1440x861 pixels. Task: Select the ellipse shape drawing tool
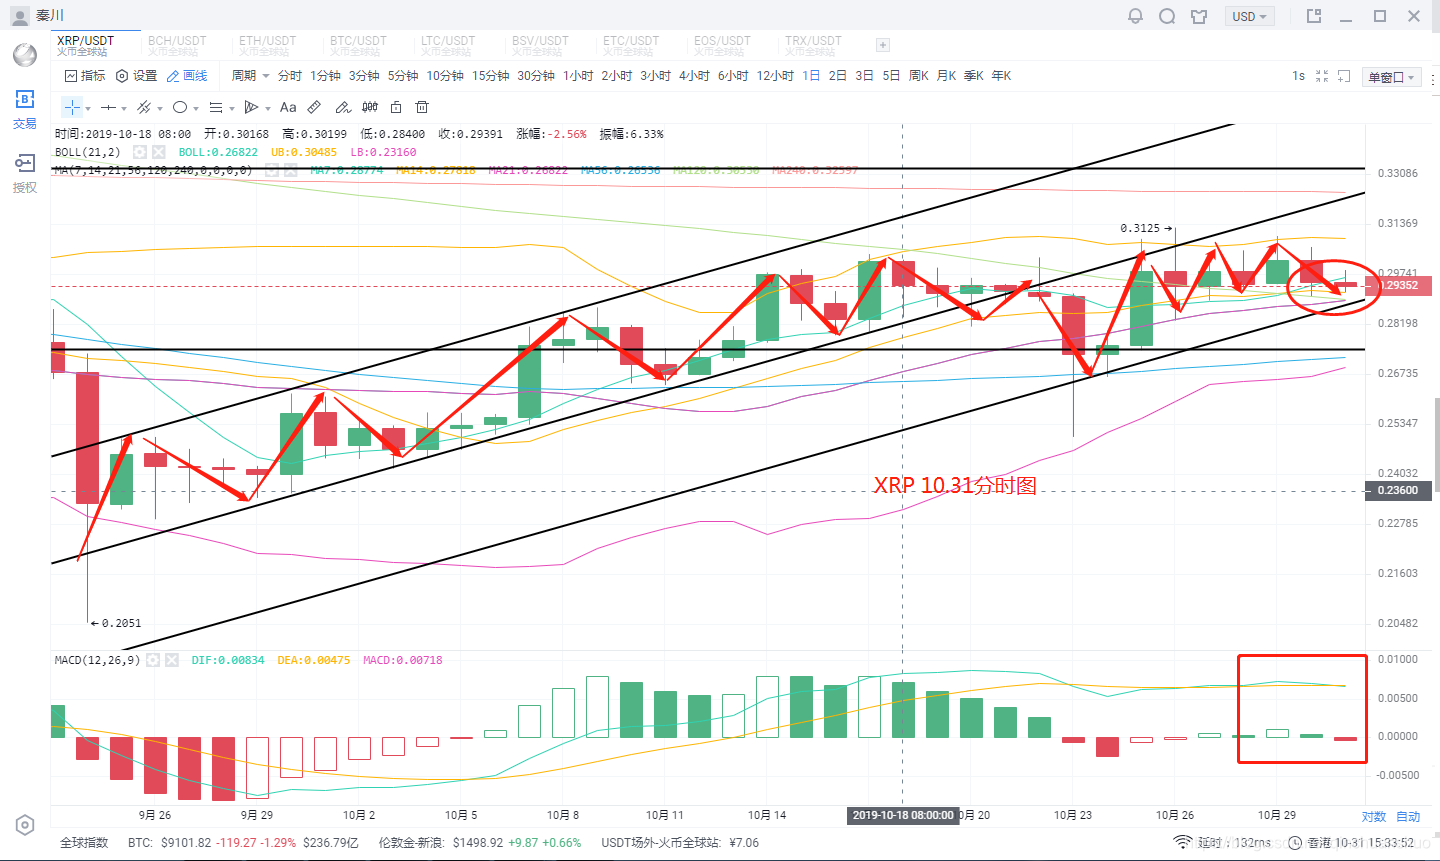click(180, 107)
